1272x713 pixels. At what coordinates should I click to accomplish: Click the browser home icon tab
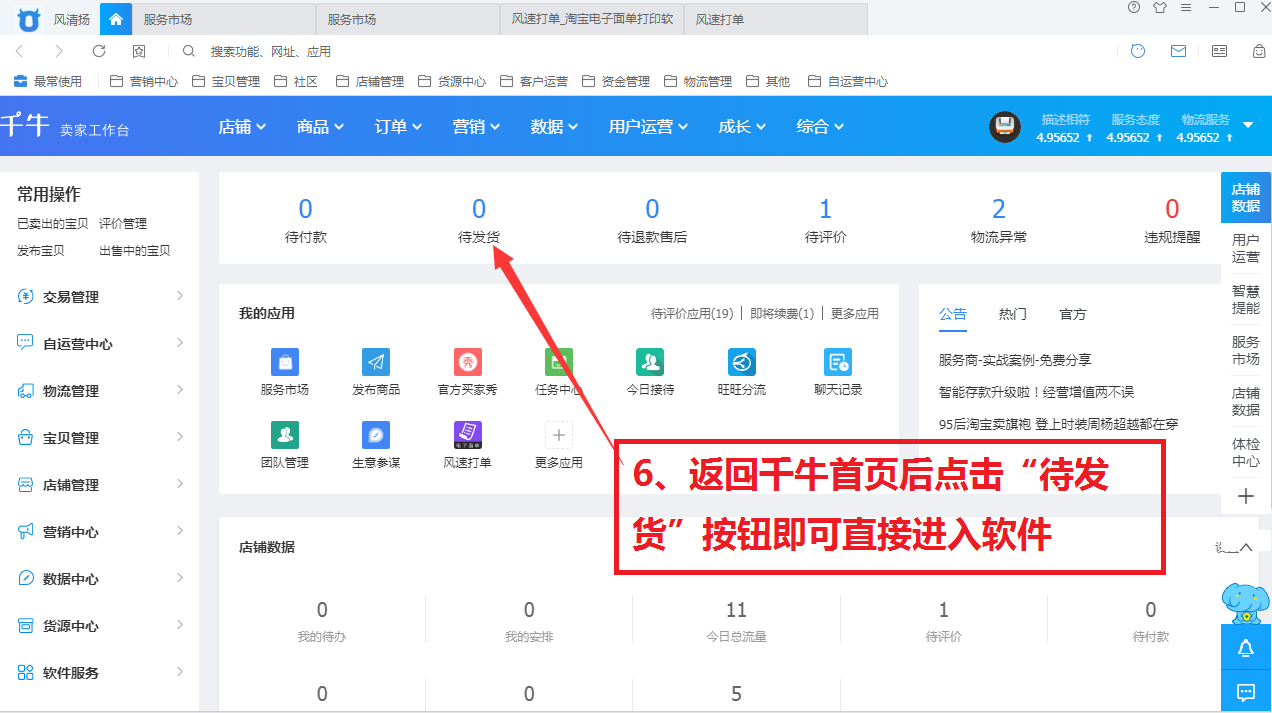click(116, 19)
